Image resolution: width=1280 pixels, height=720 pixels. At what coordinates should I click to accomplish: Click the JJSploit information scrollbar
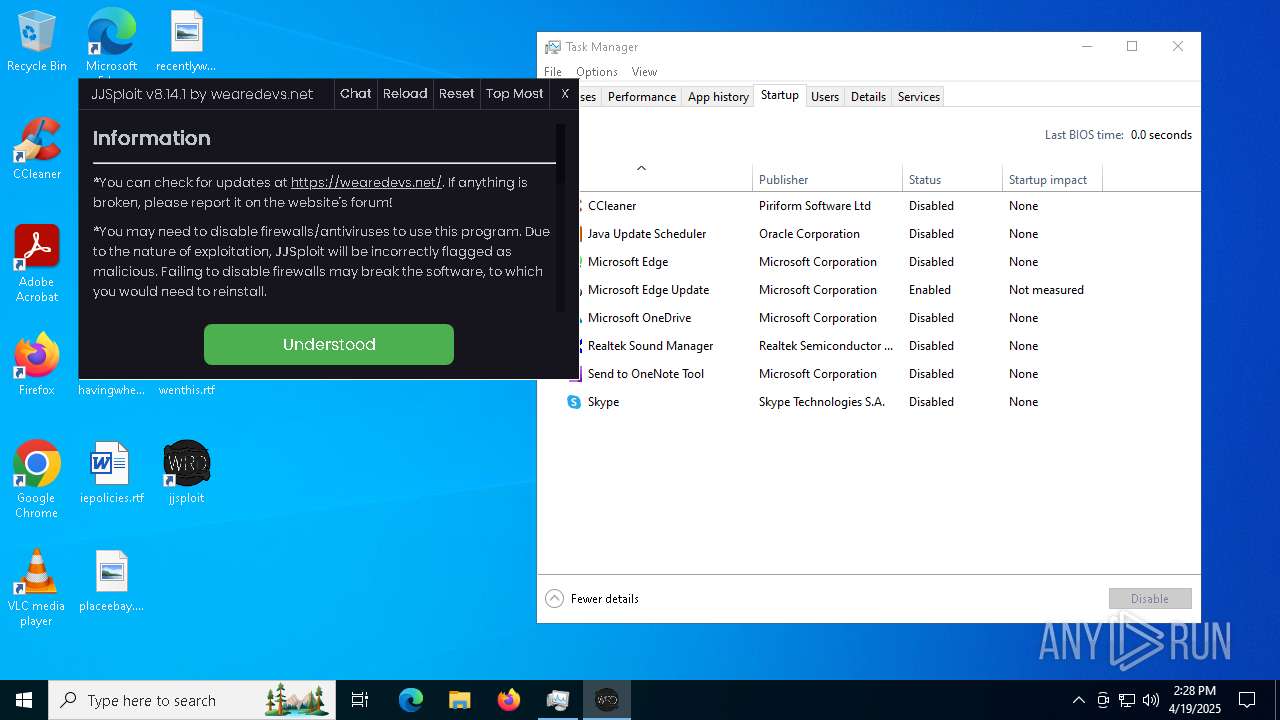coord(561,217)
